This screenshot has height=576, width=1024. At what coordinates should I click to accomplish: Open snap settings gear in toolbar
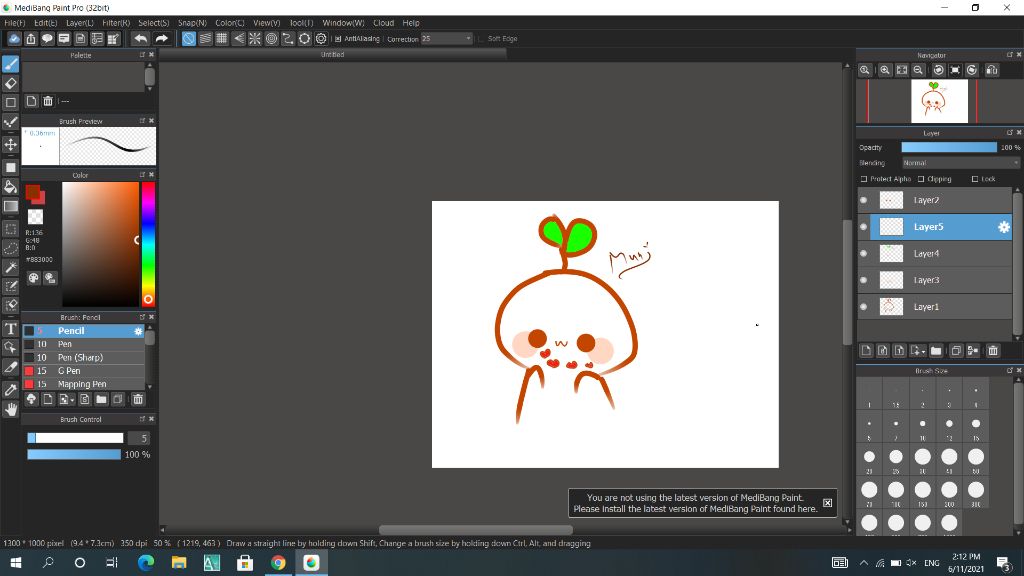[321, 39]
